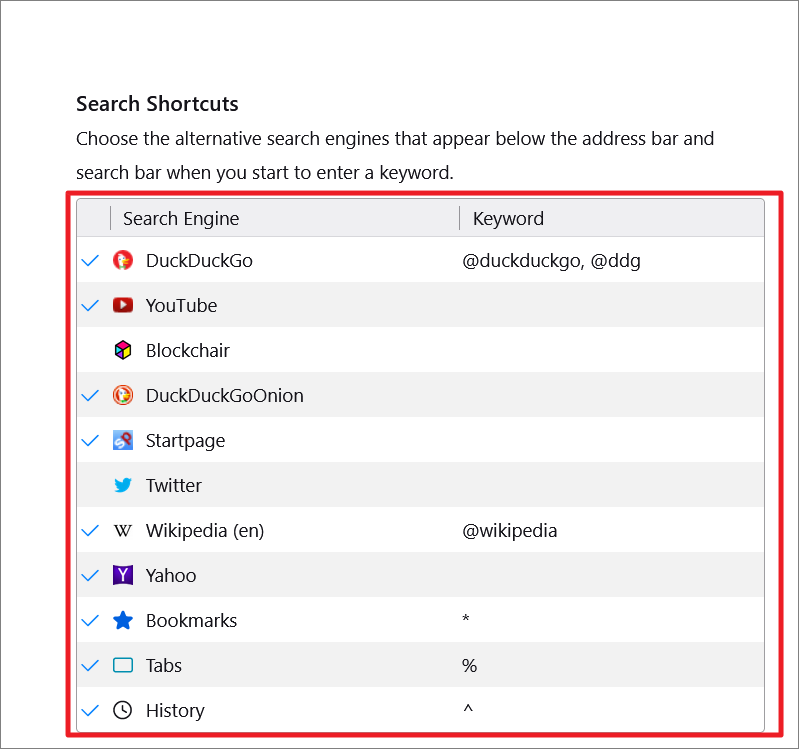Screen dimensions: 799x749
Task: Click the Blockchair cube icon
Action: (123, 350)
